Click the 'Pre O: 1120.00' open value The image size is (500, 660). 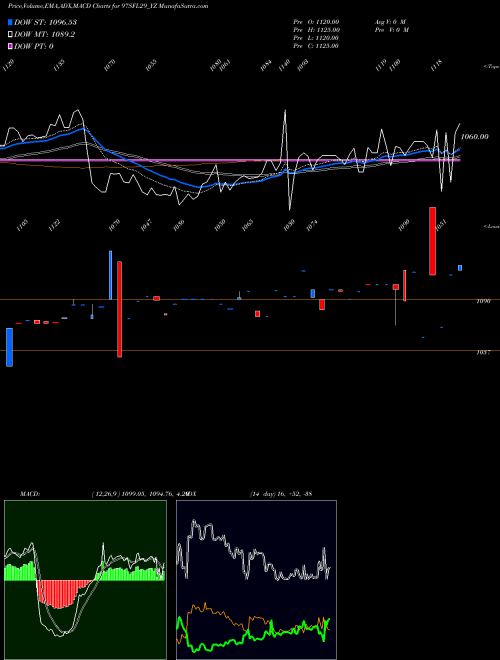point(316,21)
